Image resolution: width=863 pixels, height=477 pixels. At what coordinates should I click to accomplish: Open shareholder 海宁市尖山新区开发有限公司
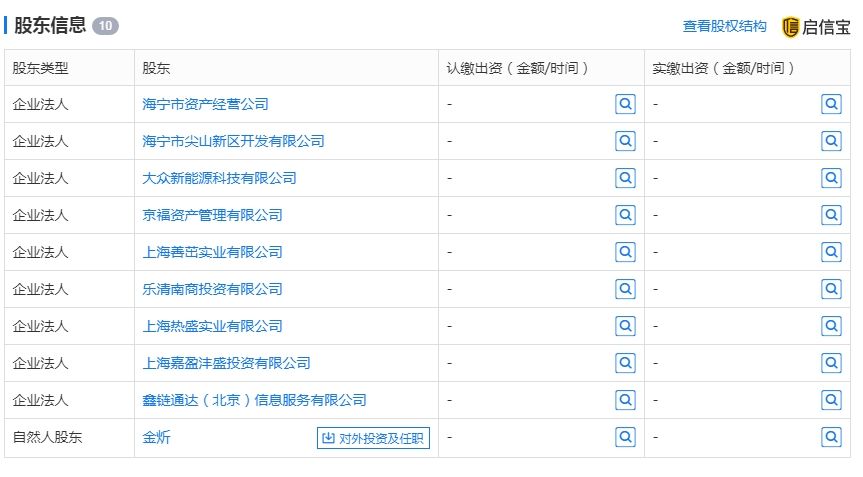233,141
